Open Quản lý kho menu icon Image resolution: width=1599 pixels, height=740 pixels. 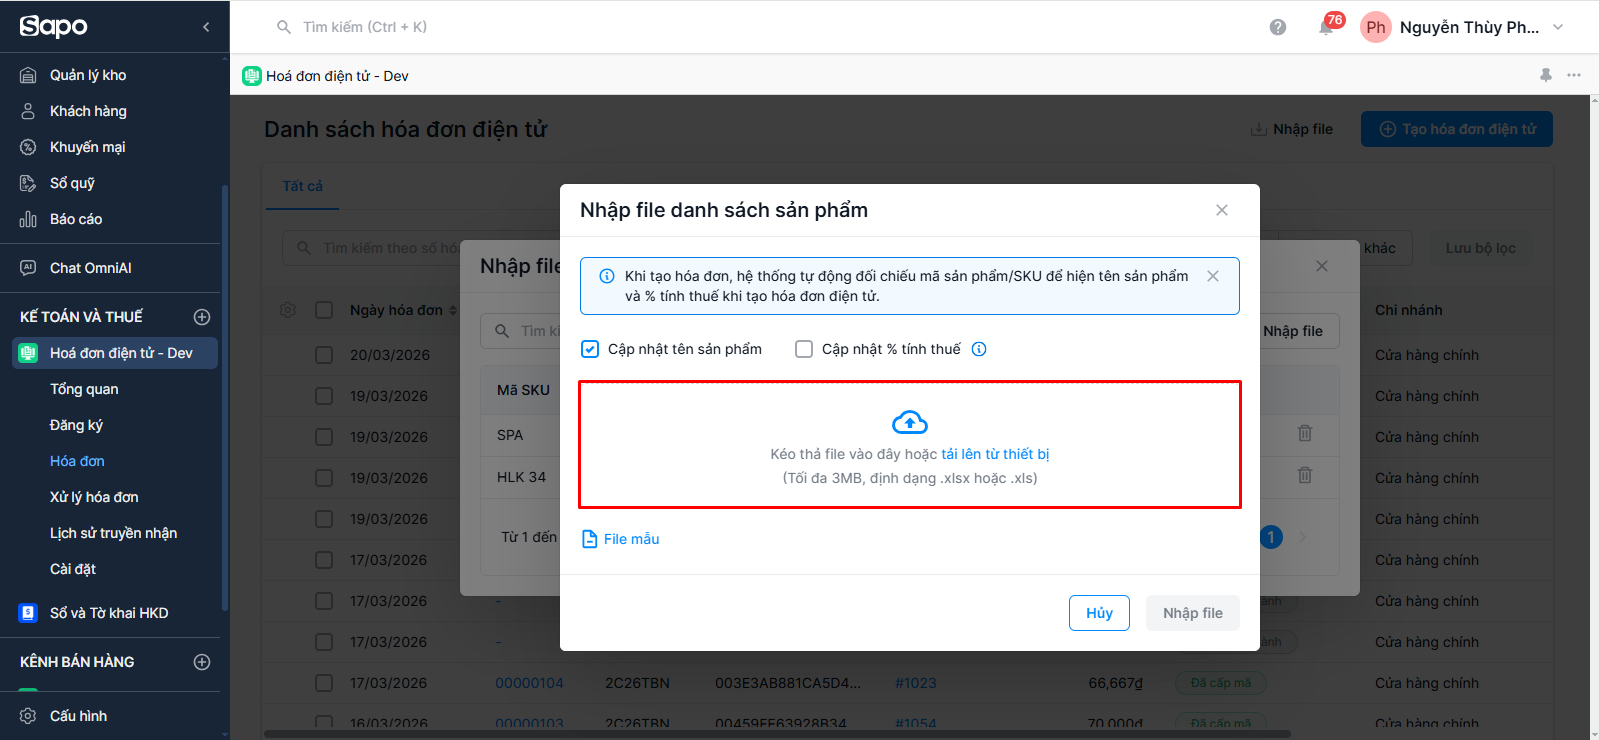tap(28, 75)
